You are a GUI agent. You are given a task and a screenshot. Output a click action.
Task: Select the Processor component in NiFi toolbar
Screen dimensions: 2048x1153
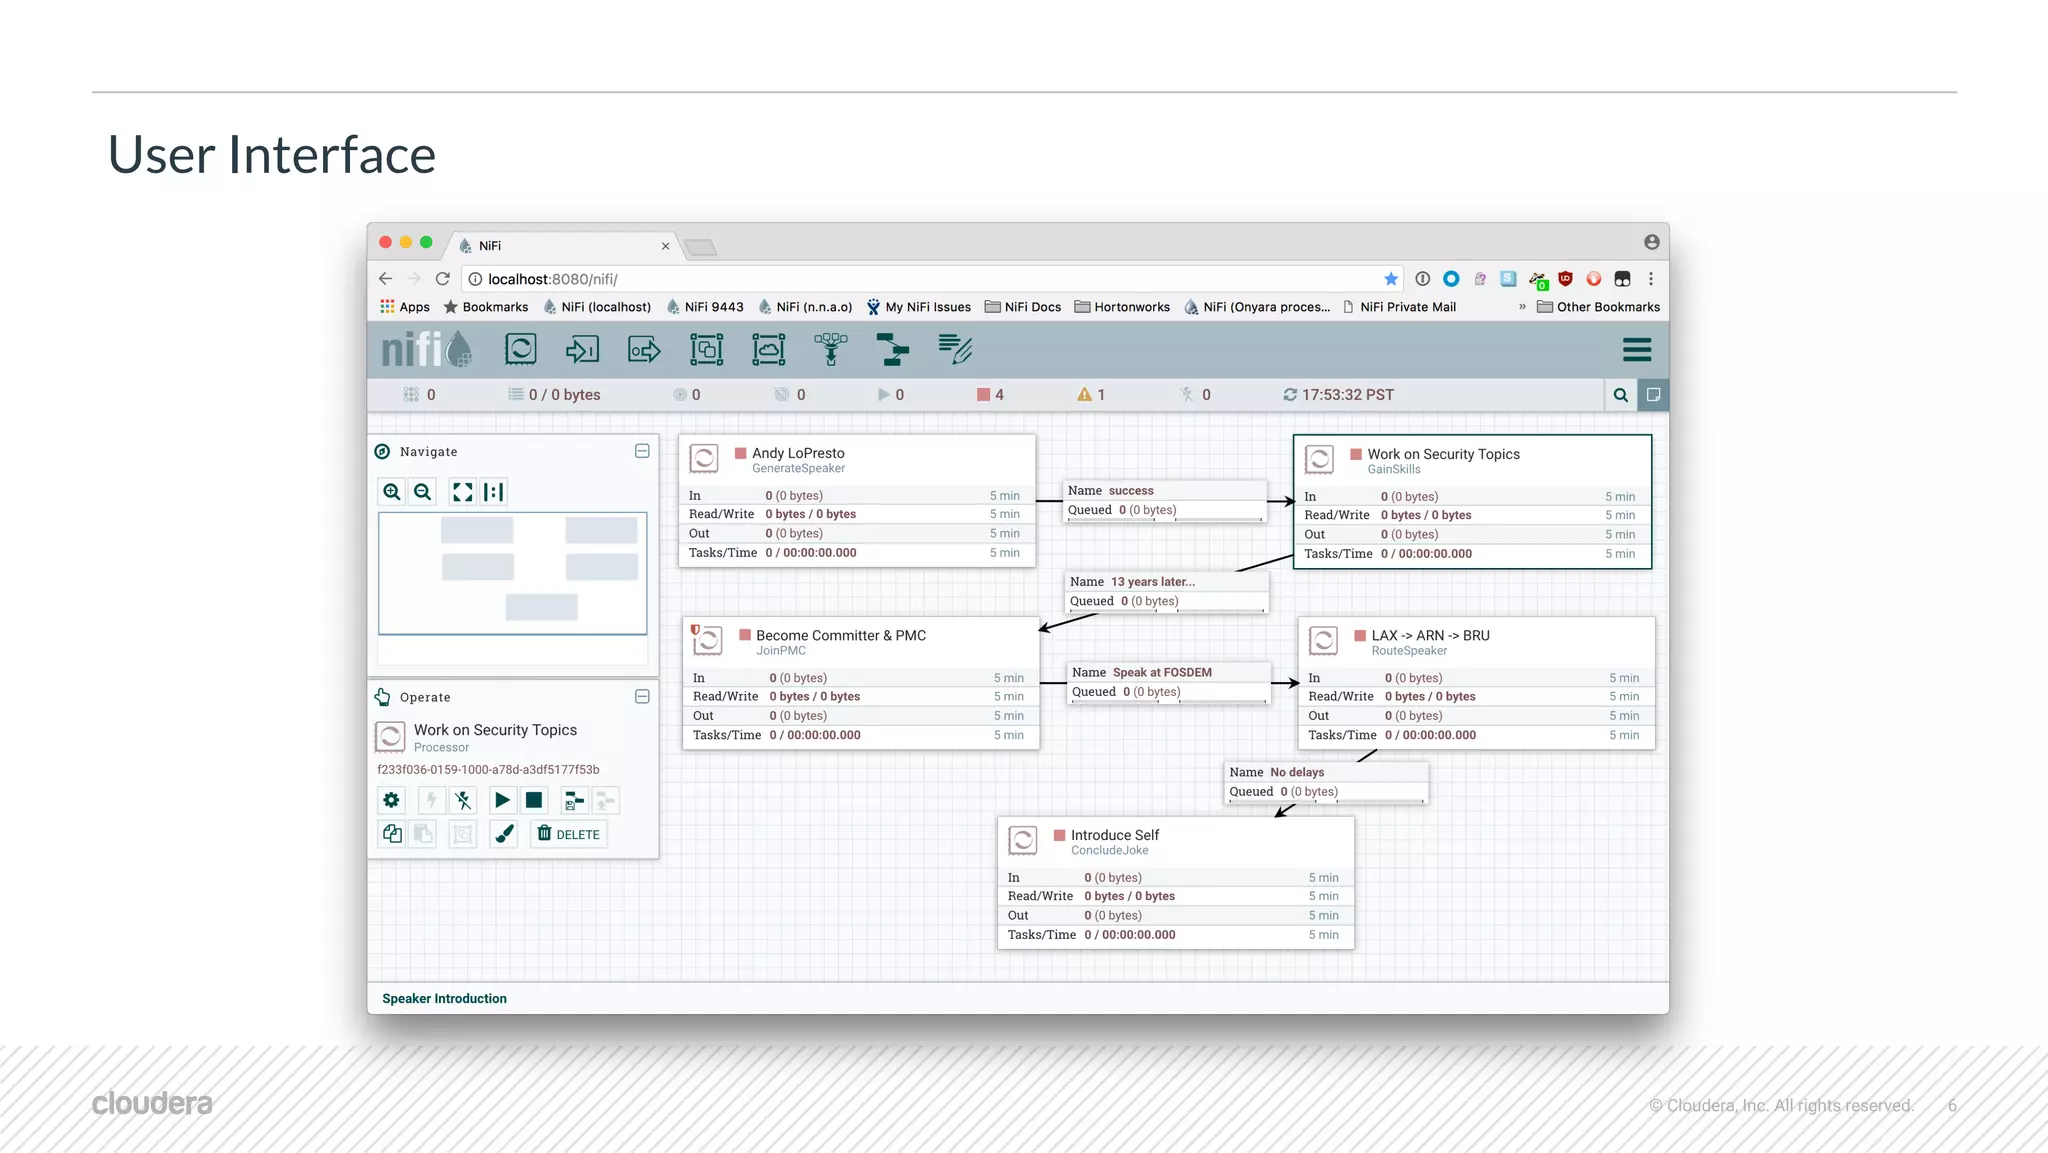tap(520, 350)
